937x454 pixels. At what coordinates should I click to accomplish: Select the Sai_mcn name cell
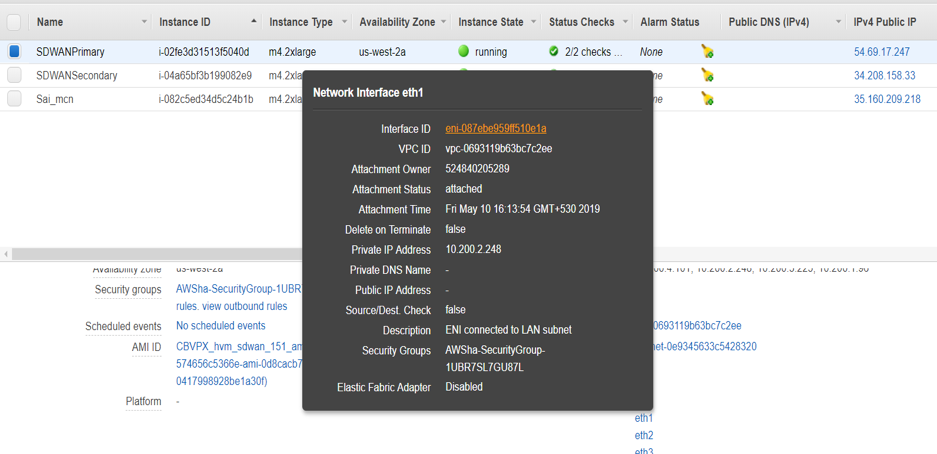[x=56, y=99]
